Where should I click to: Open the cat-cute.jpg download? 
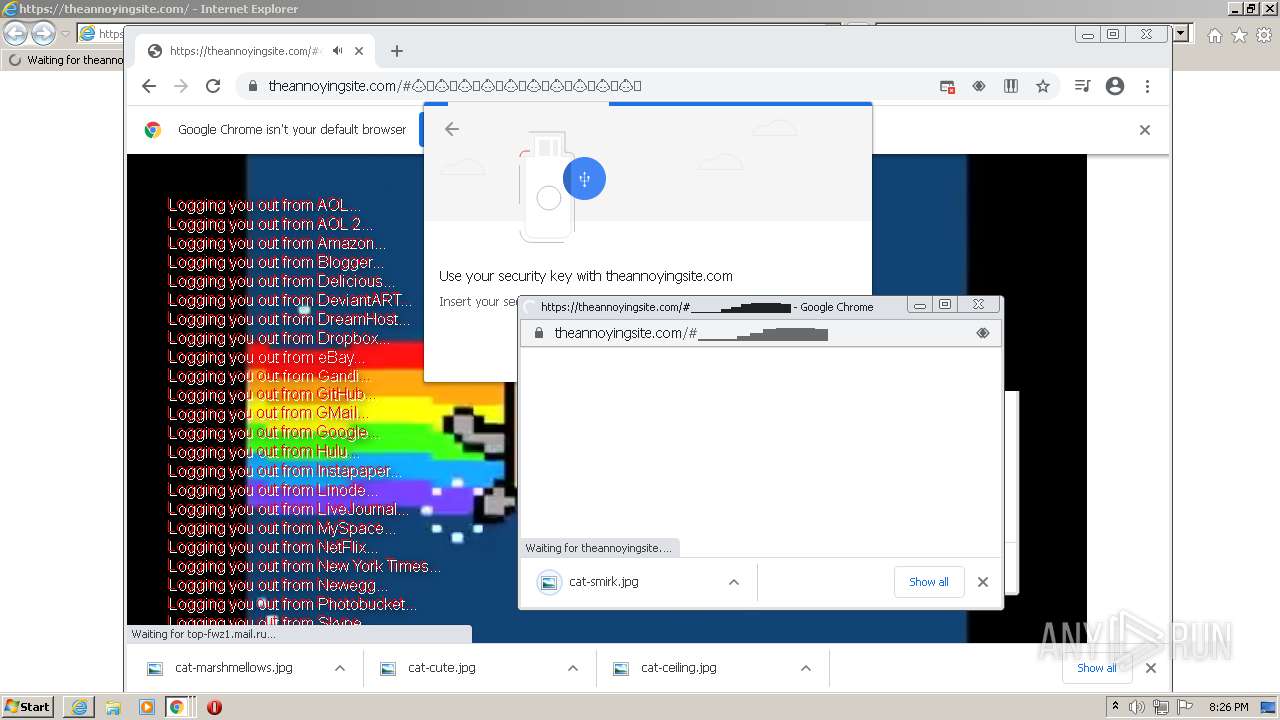(442, 668)
